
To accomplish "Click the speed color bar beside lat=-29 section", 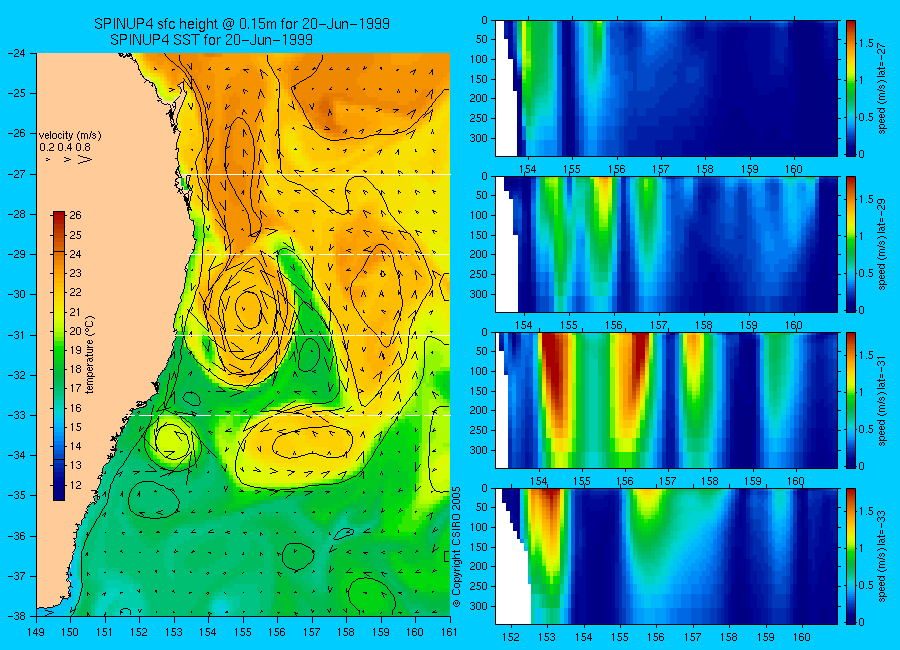I will click(x=851, y=244).
